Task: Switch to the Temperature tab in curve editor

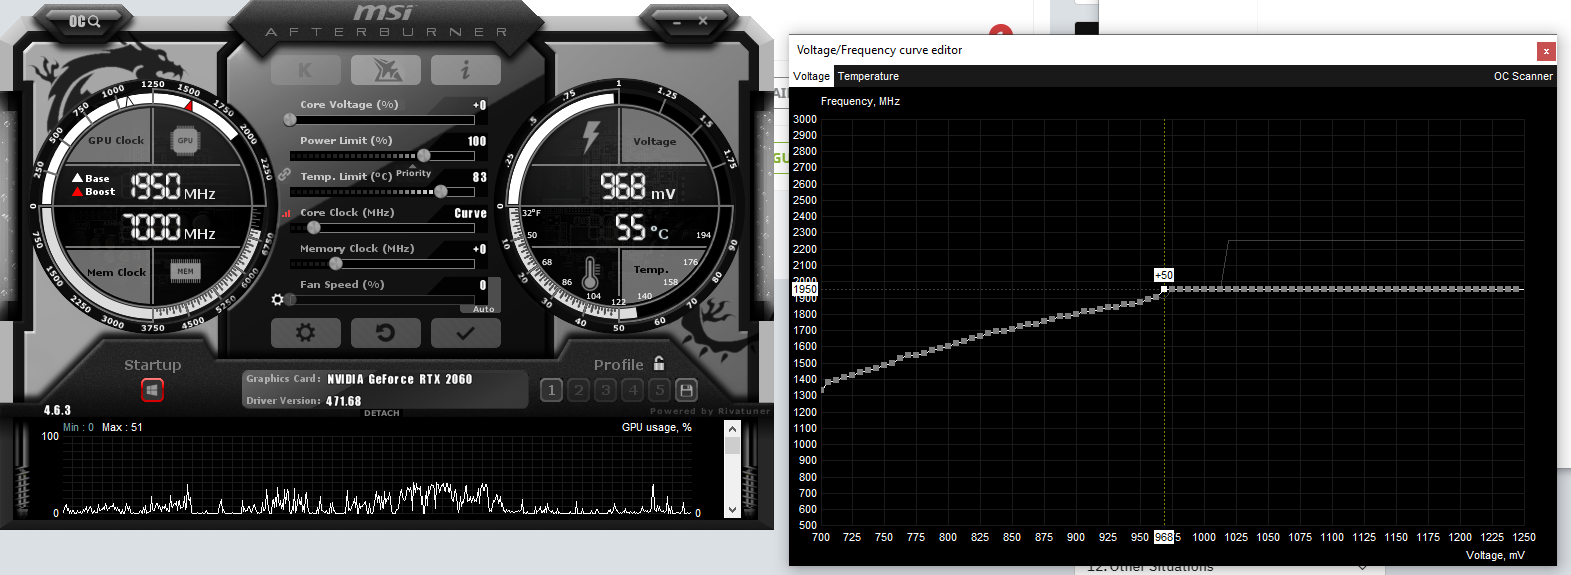Action: 868,76
